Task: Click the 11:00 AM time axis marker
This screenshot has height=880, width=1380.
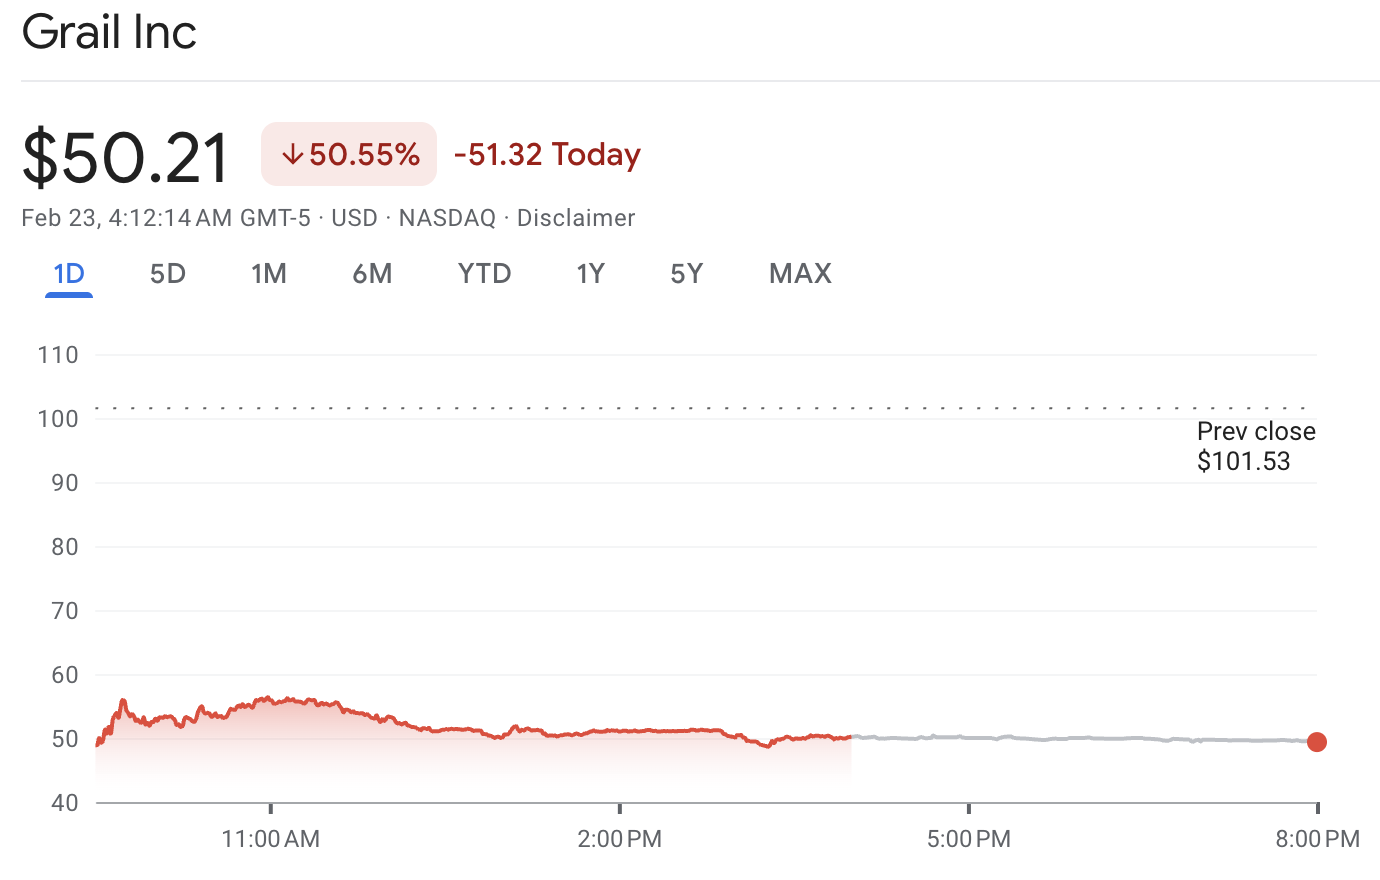Action: [x=271, y=839]
